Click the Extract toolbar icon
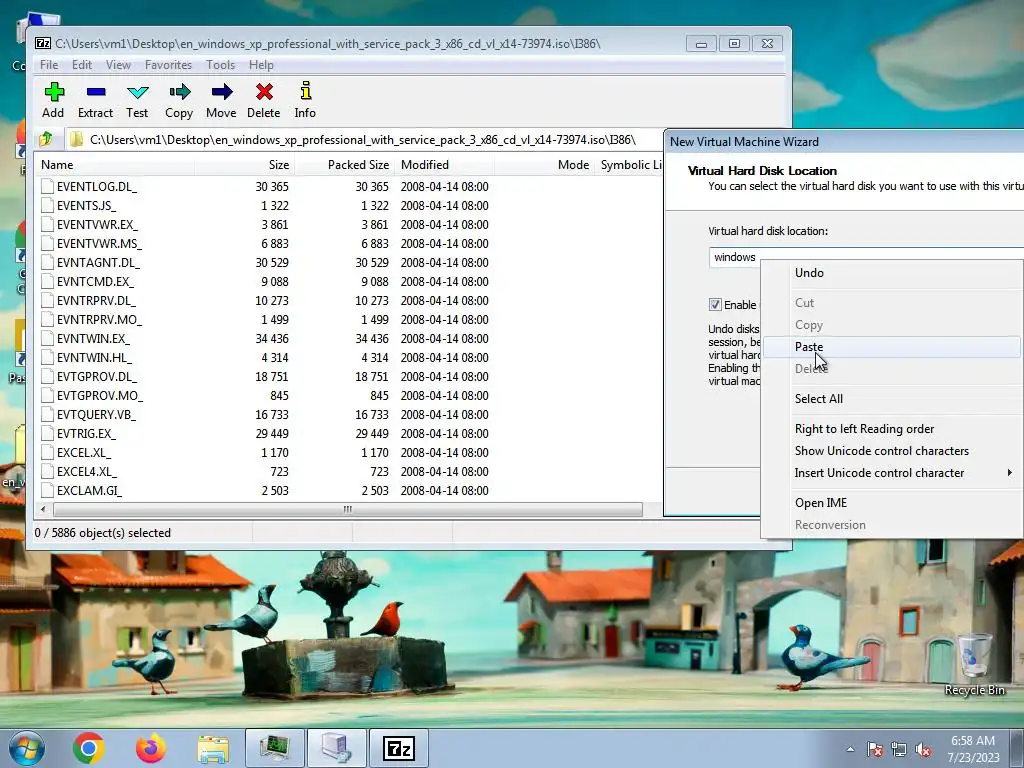This screenshot has height=768, width=1024. 95,92
